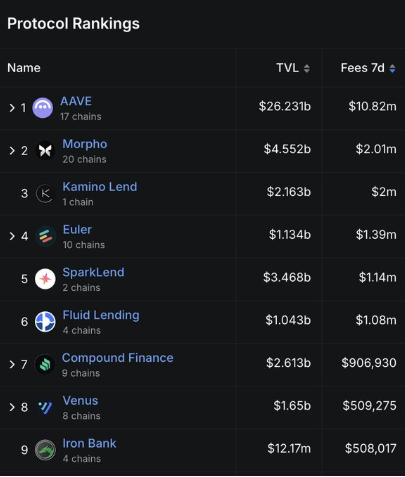Click the Compound Finance green logo icon
The image size is (405, 477).
pos(45,364)
